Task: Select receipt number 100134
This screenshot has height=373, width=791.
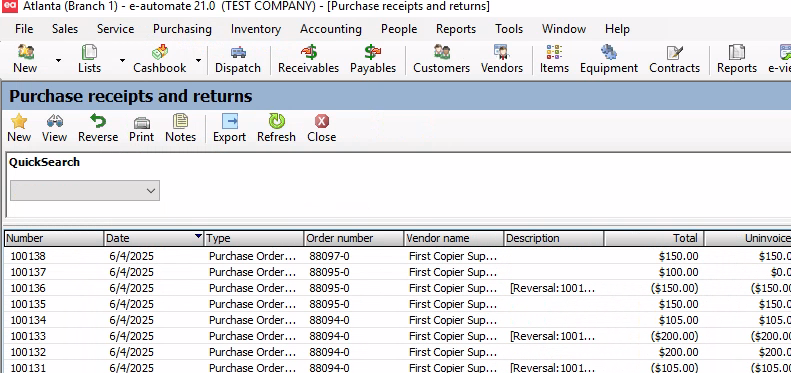Action: (28, 321)
